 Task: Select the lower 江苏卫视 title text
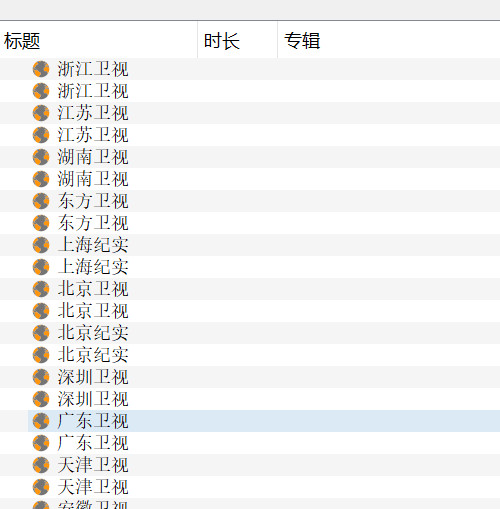point(93,135)
